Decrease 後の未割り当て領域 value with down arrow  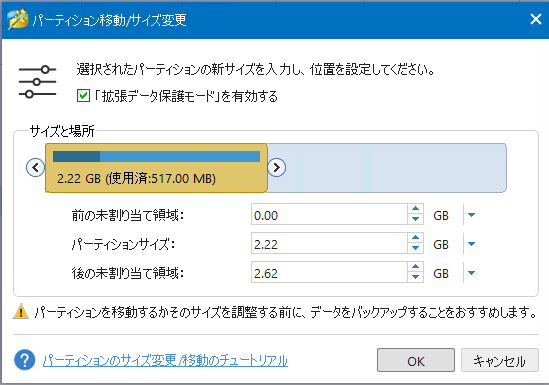pyautogui.click(x=416, y=278)
